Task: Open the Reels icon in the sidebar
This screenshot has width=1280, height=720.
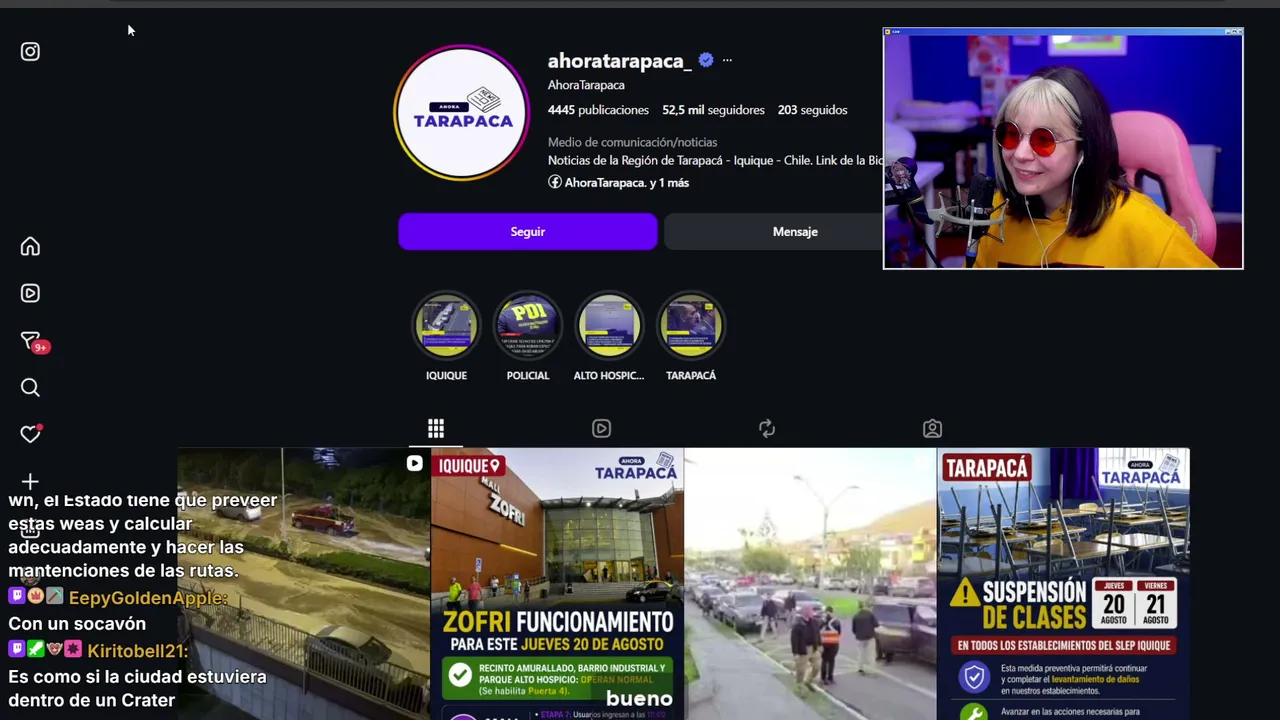Action: click(x=30, y=293)
